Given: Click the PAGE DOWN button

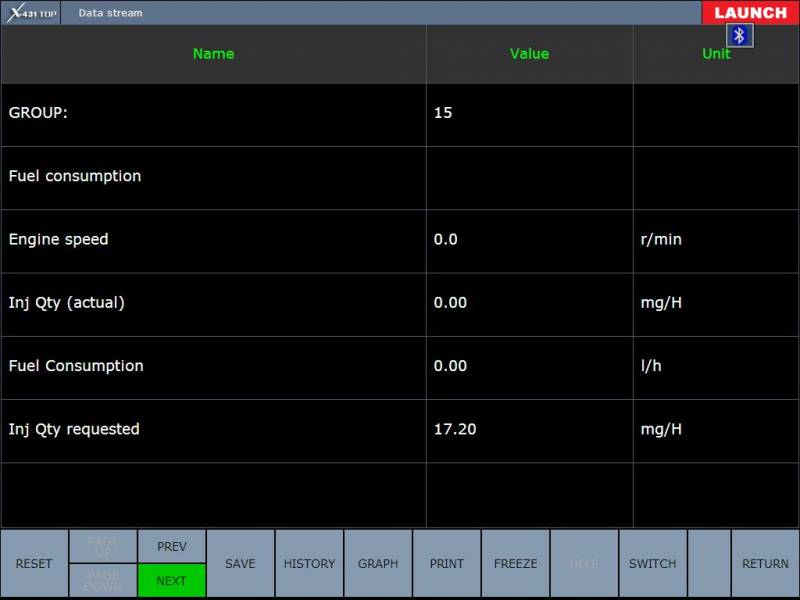Looking at the screenshot, I should 103,581.
